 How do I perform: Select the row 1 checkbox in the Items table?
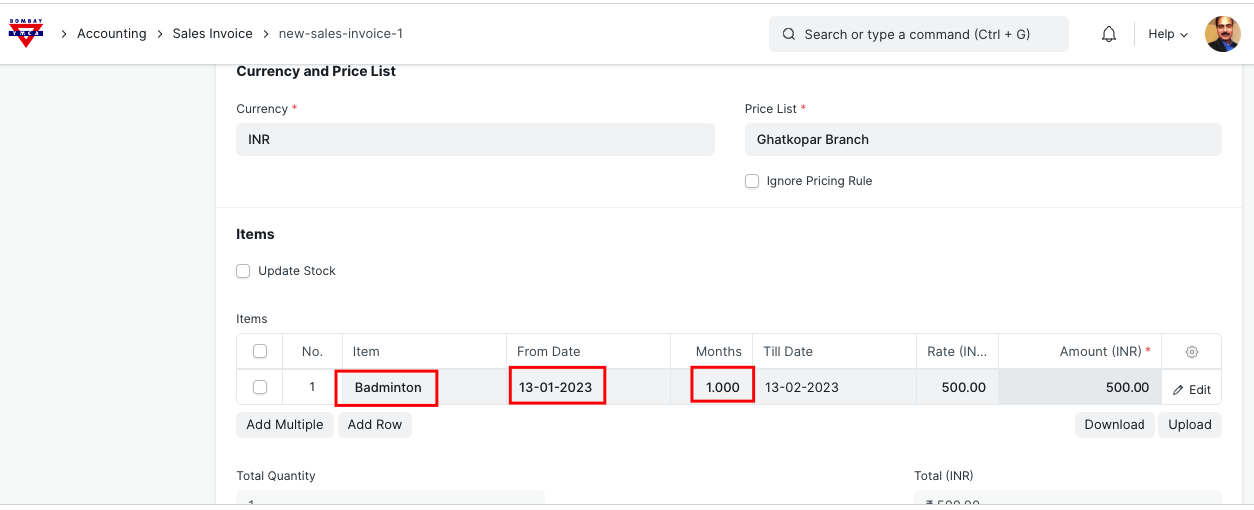[x=260, y=387]
